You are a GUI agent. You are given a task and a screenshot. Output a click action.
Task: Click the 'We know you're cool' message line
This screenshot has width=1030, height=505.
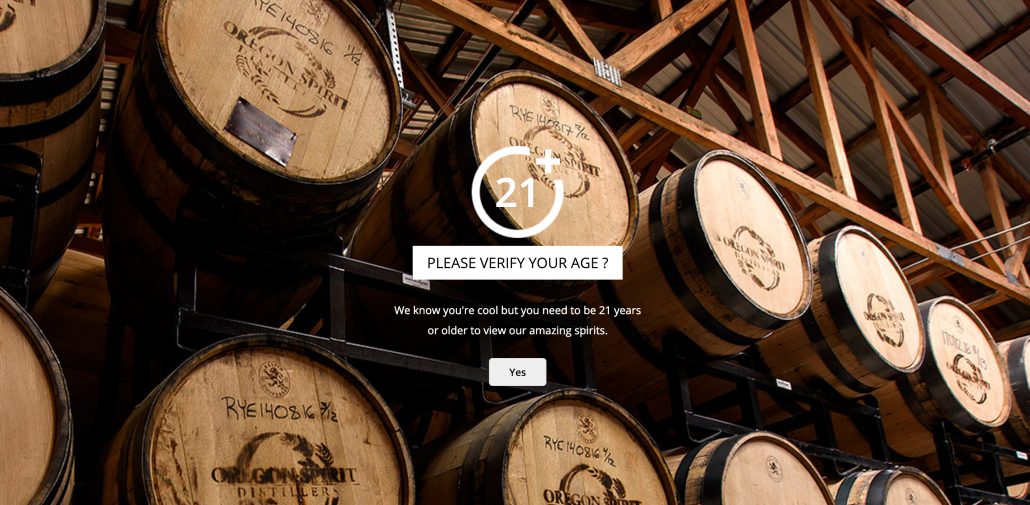tap(517, 310)
